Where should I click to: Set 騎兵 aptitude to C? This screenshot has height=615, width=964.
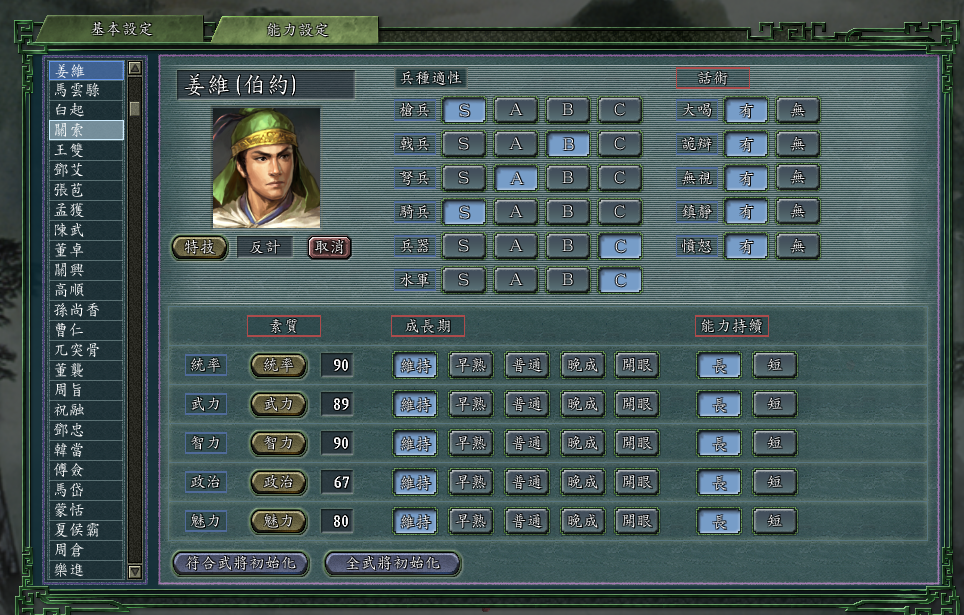pyautogui.click(x=620, y=212)
